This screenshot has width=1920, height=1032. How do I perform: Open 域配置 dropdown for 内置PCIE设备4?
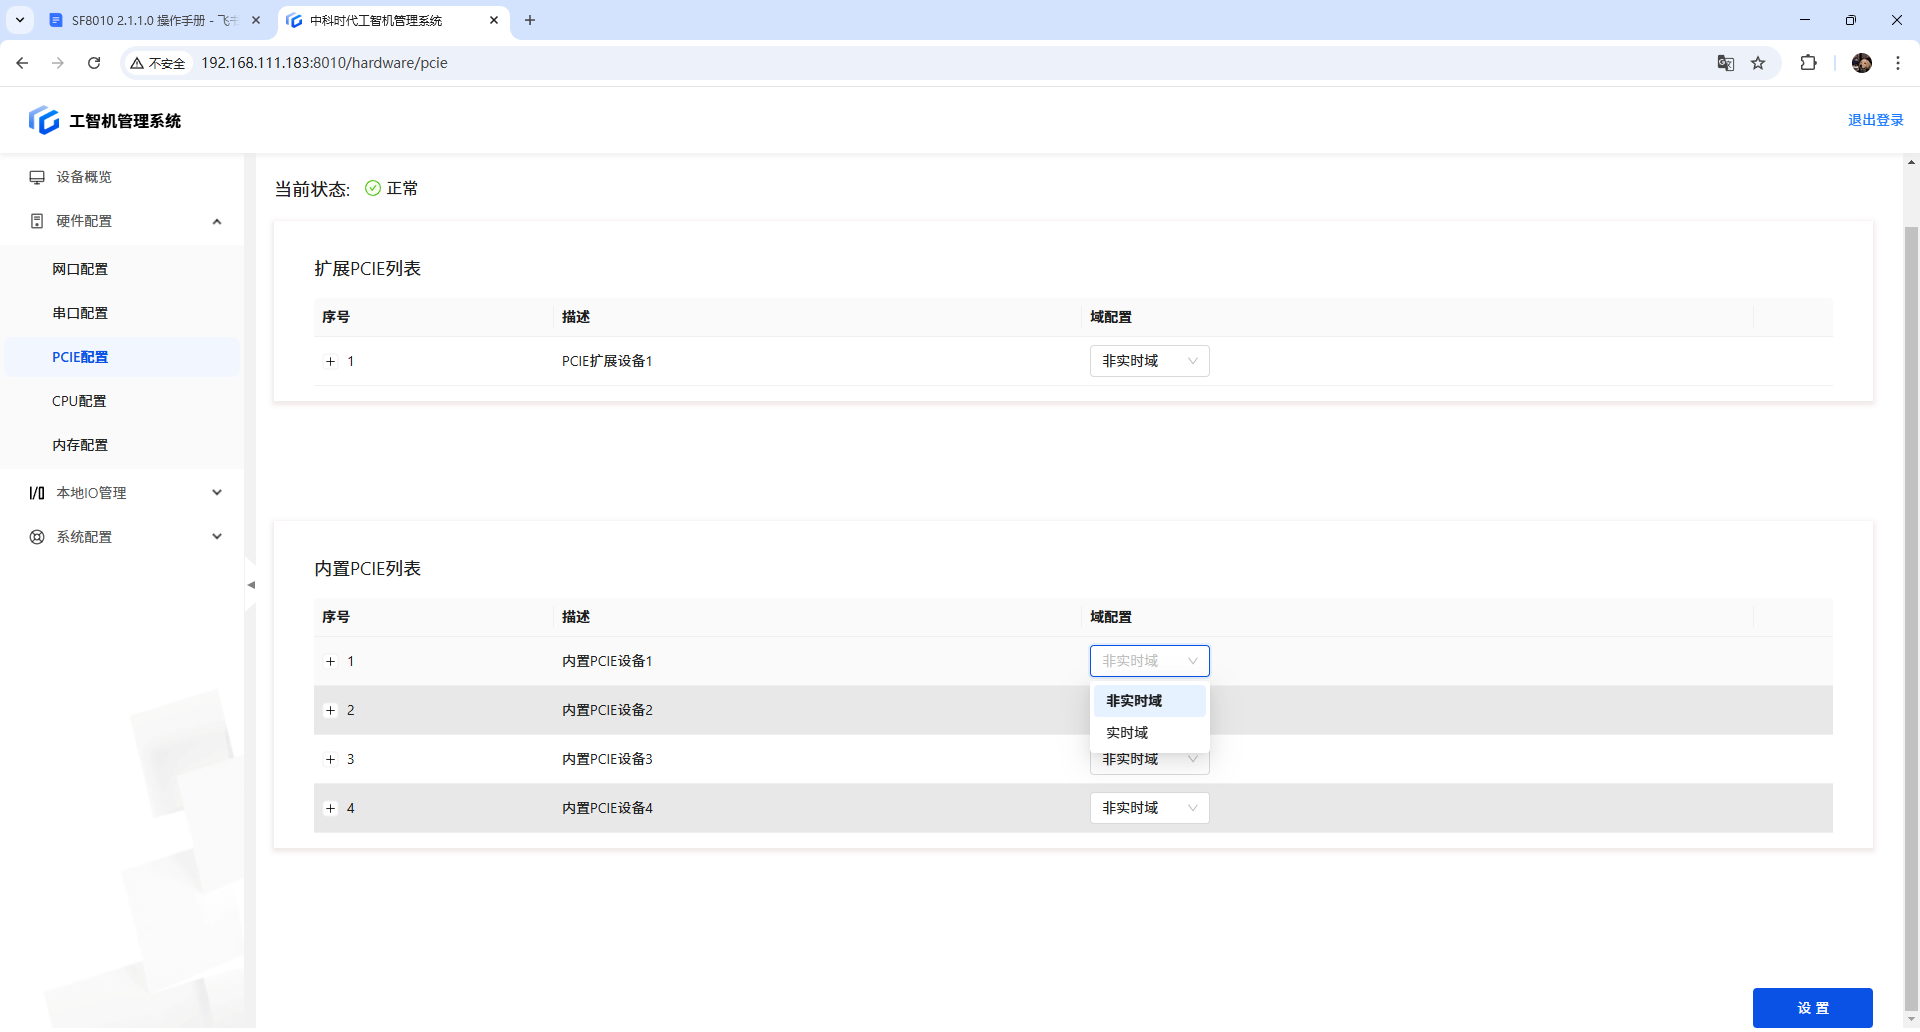click(x=1149, y=808)
